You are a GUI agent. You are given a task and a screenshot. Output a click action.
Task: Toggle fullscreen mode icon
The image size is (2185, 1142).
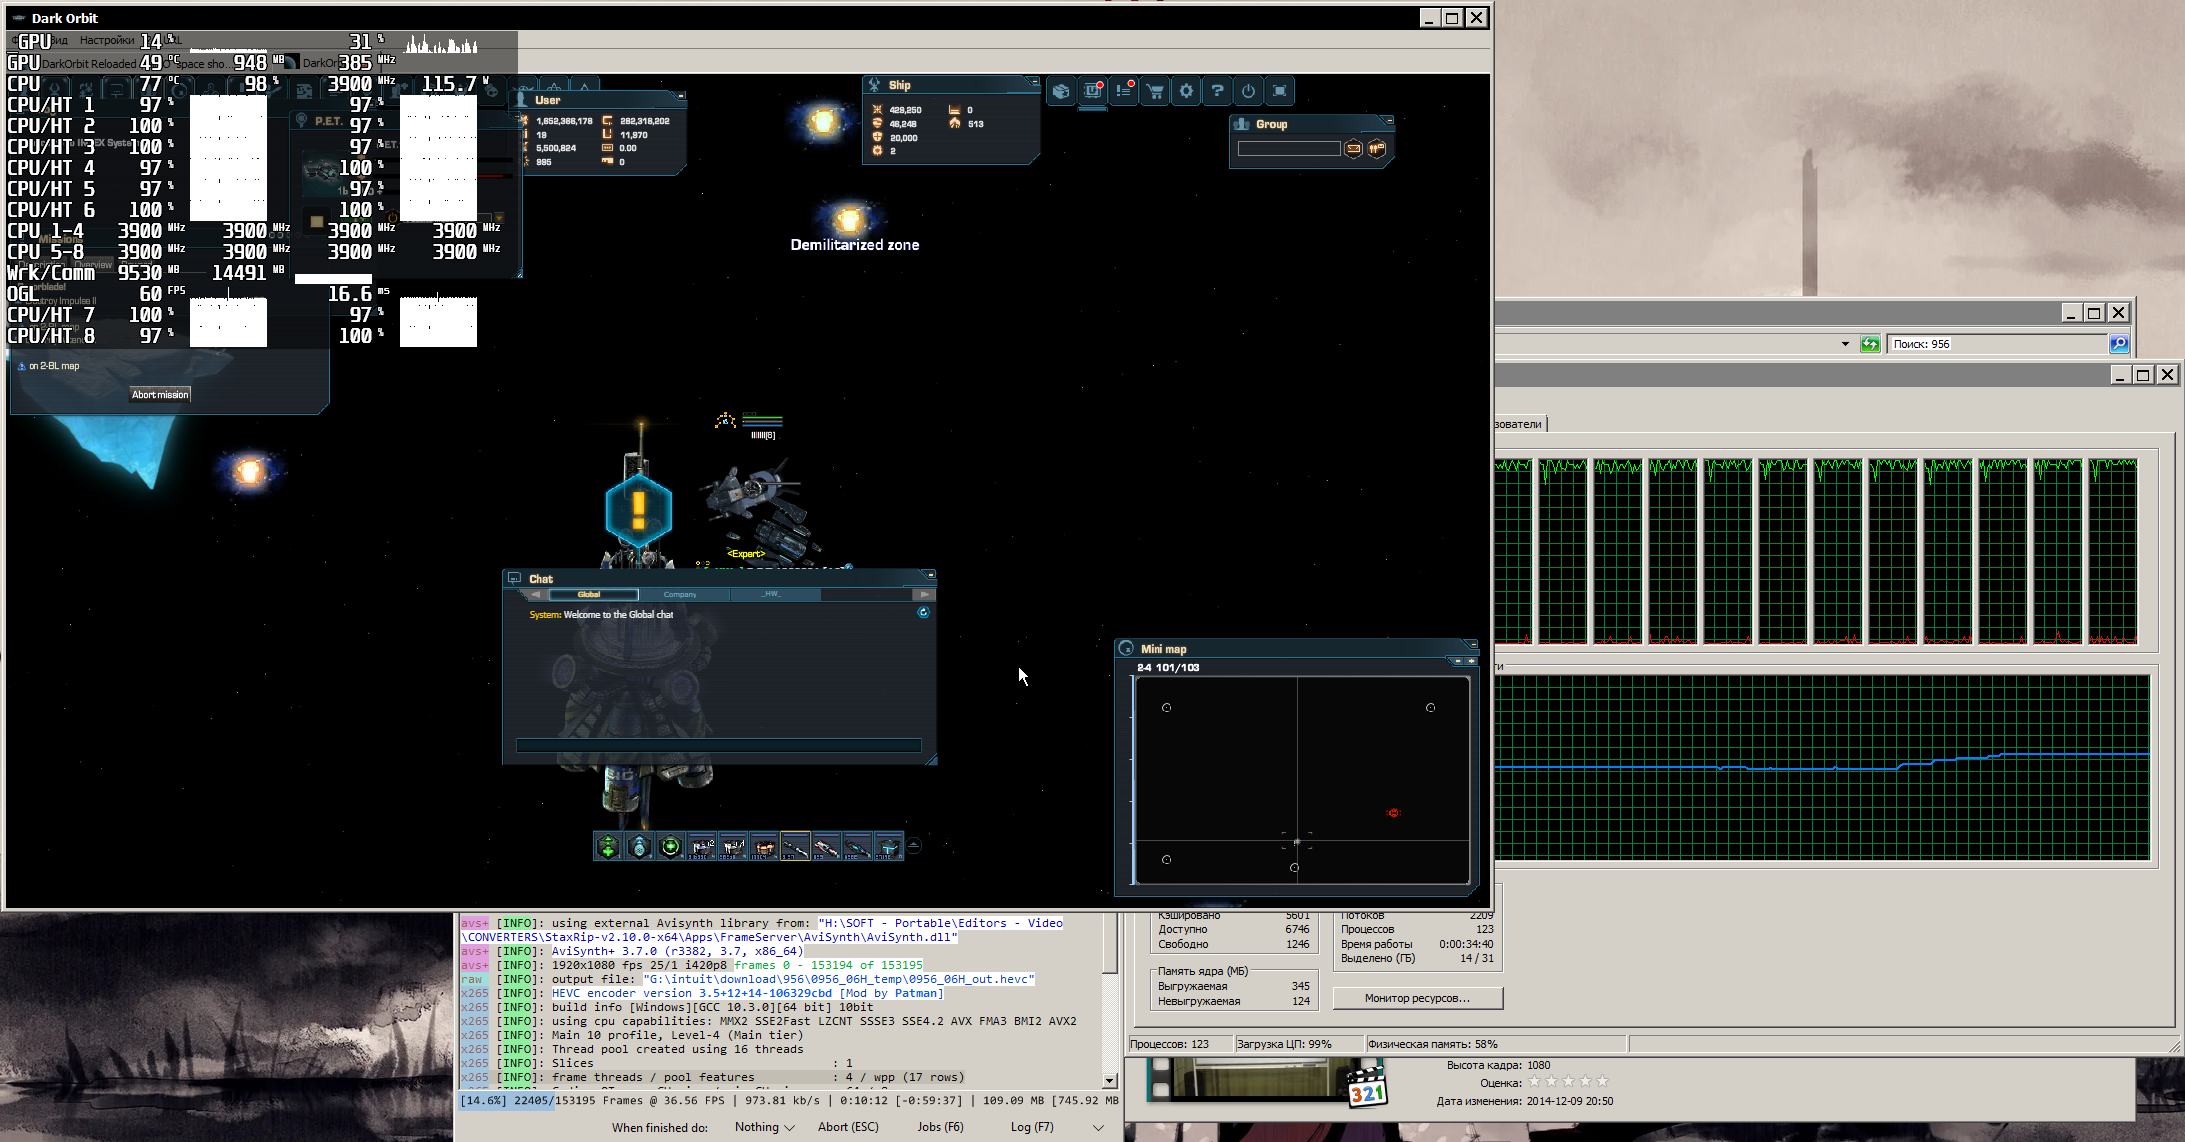(1280, 91)
